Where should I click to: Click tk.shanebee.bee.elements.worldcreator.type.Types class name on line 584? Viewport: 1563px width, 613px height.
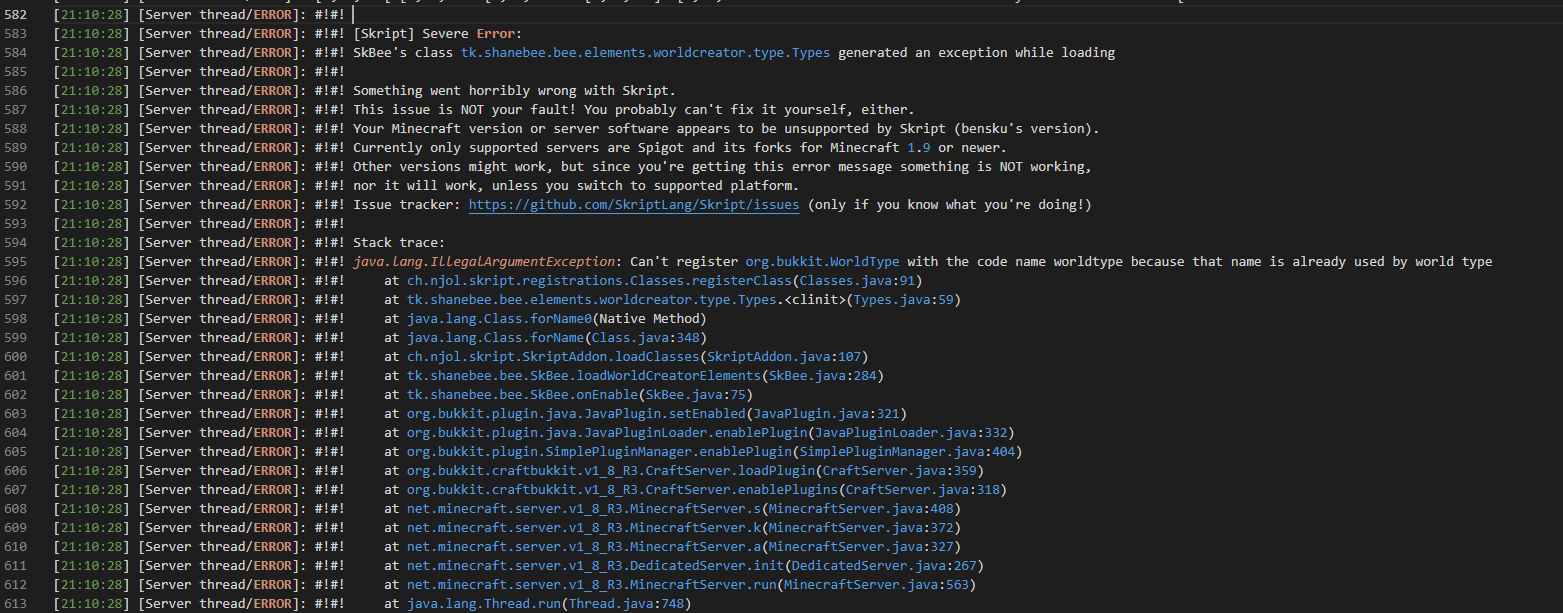point(645,52)
